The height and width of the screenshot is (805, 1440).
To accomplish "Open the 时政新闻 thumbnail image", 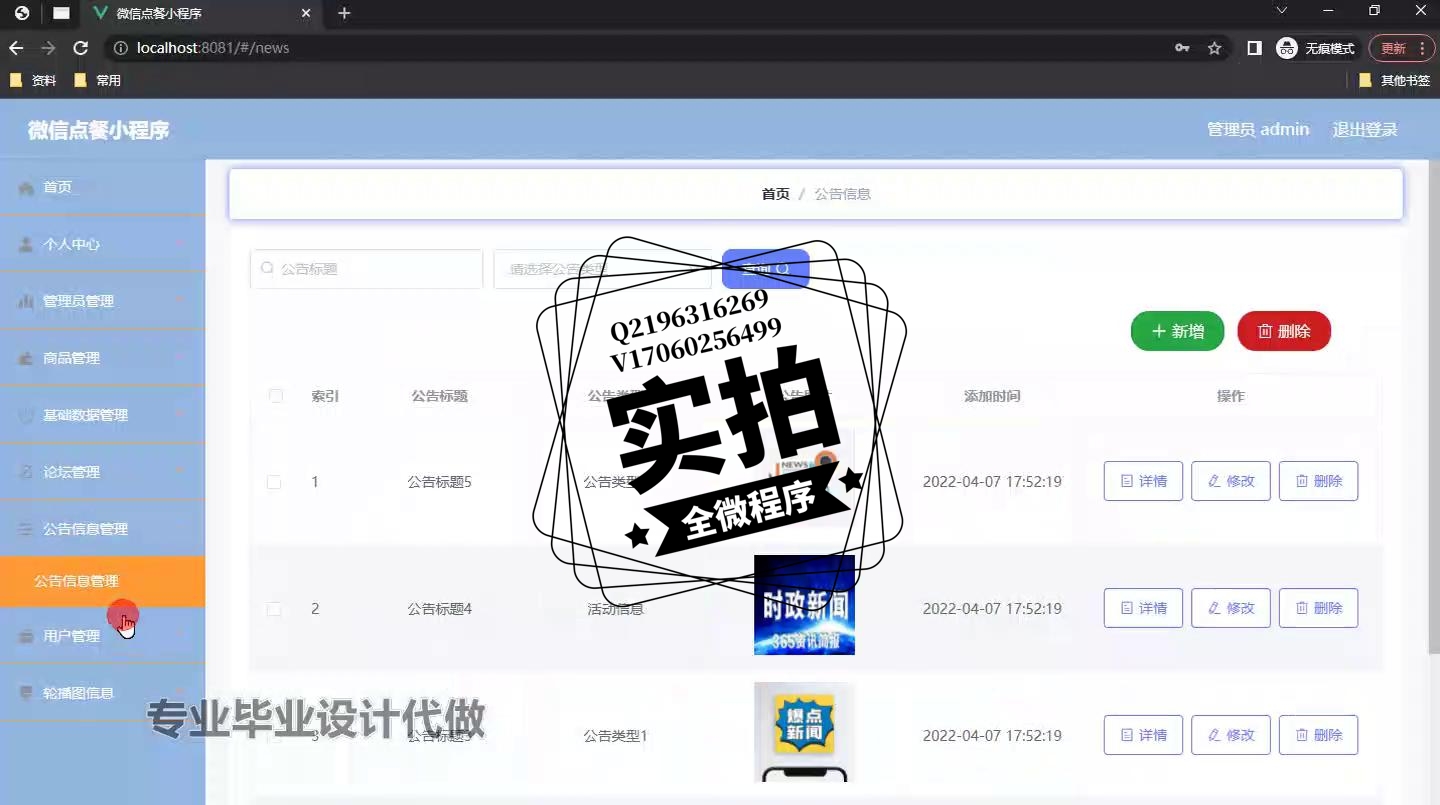I will (804, 605).
